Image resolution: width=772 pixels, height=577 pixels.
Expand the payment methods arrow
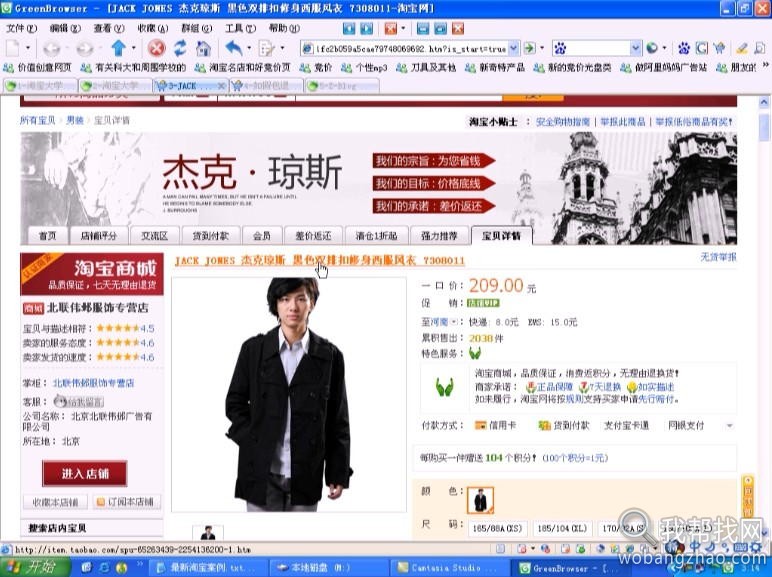coord(730,426)
